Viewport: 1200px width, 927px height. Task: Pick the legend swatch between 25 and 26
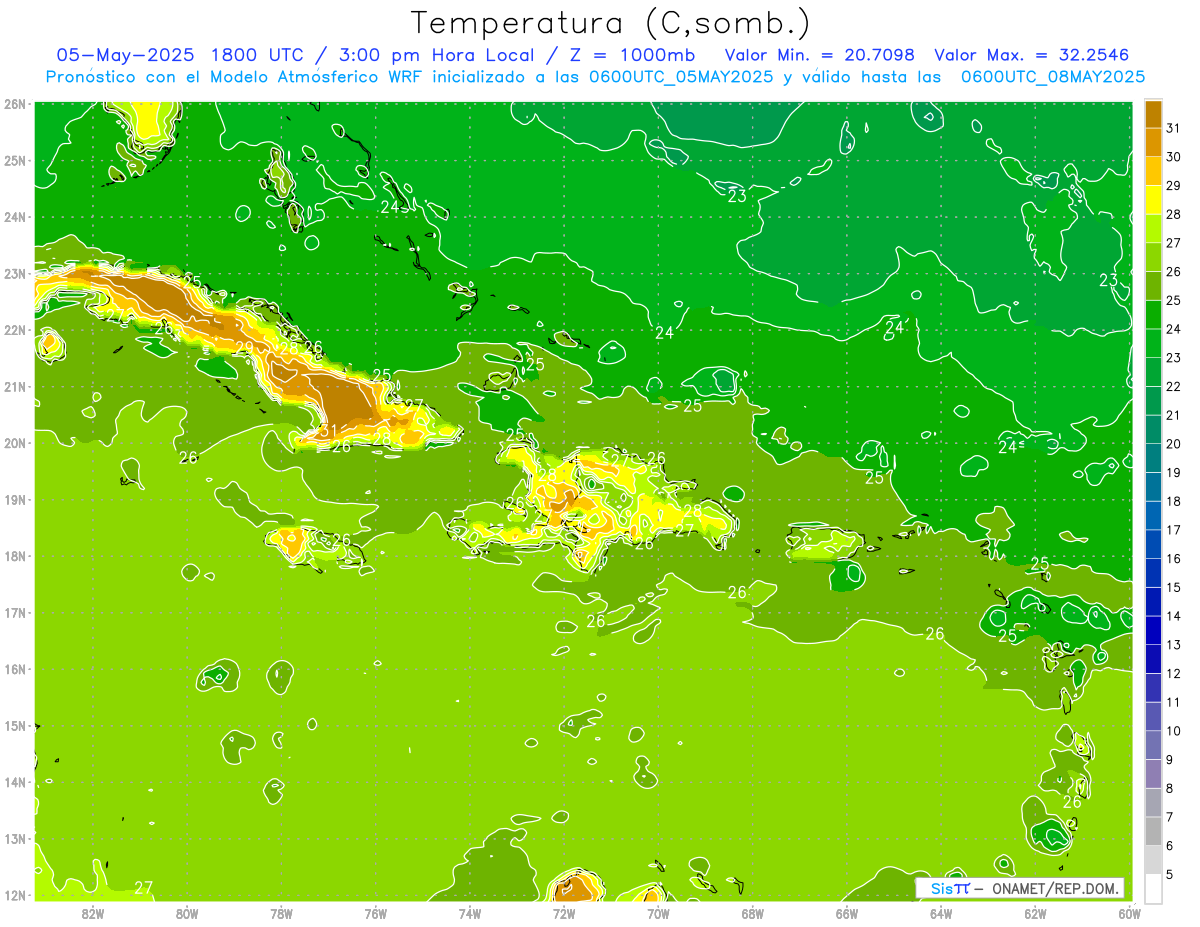(x=1154, y=286)
